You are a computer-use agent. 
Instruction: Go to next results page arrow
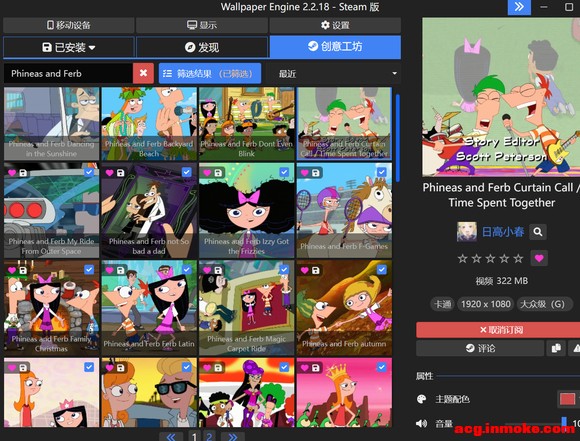click(x=232, y=436)
